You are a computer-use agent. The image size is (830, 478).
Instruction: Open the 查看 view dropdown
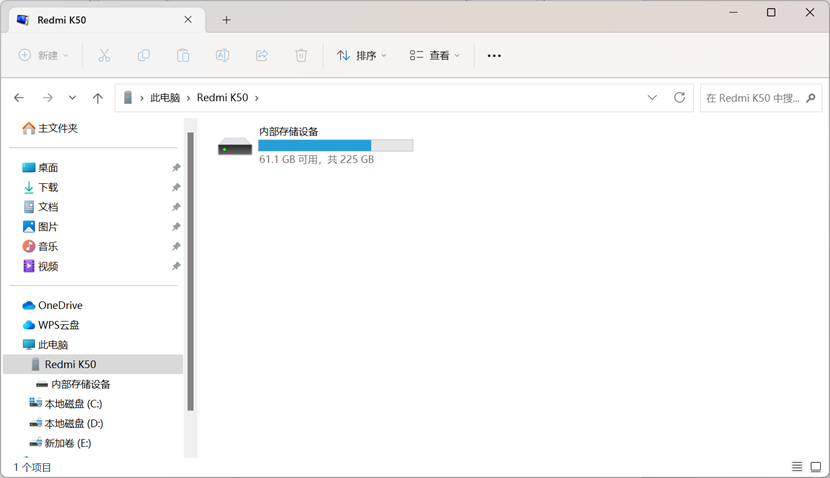(x=435, y=56)
